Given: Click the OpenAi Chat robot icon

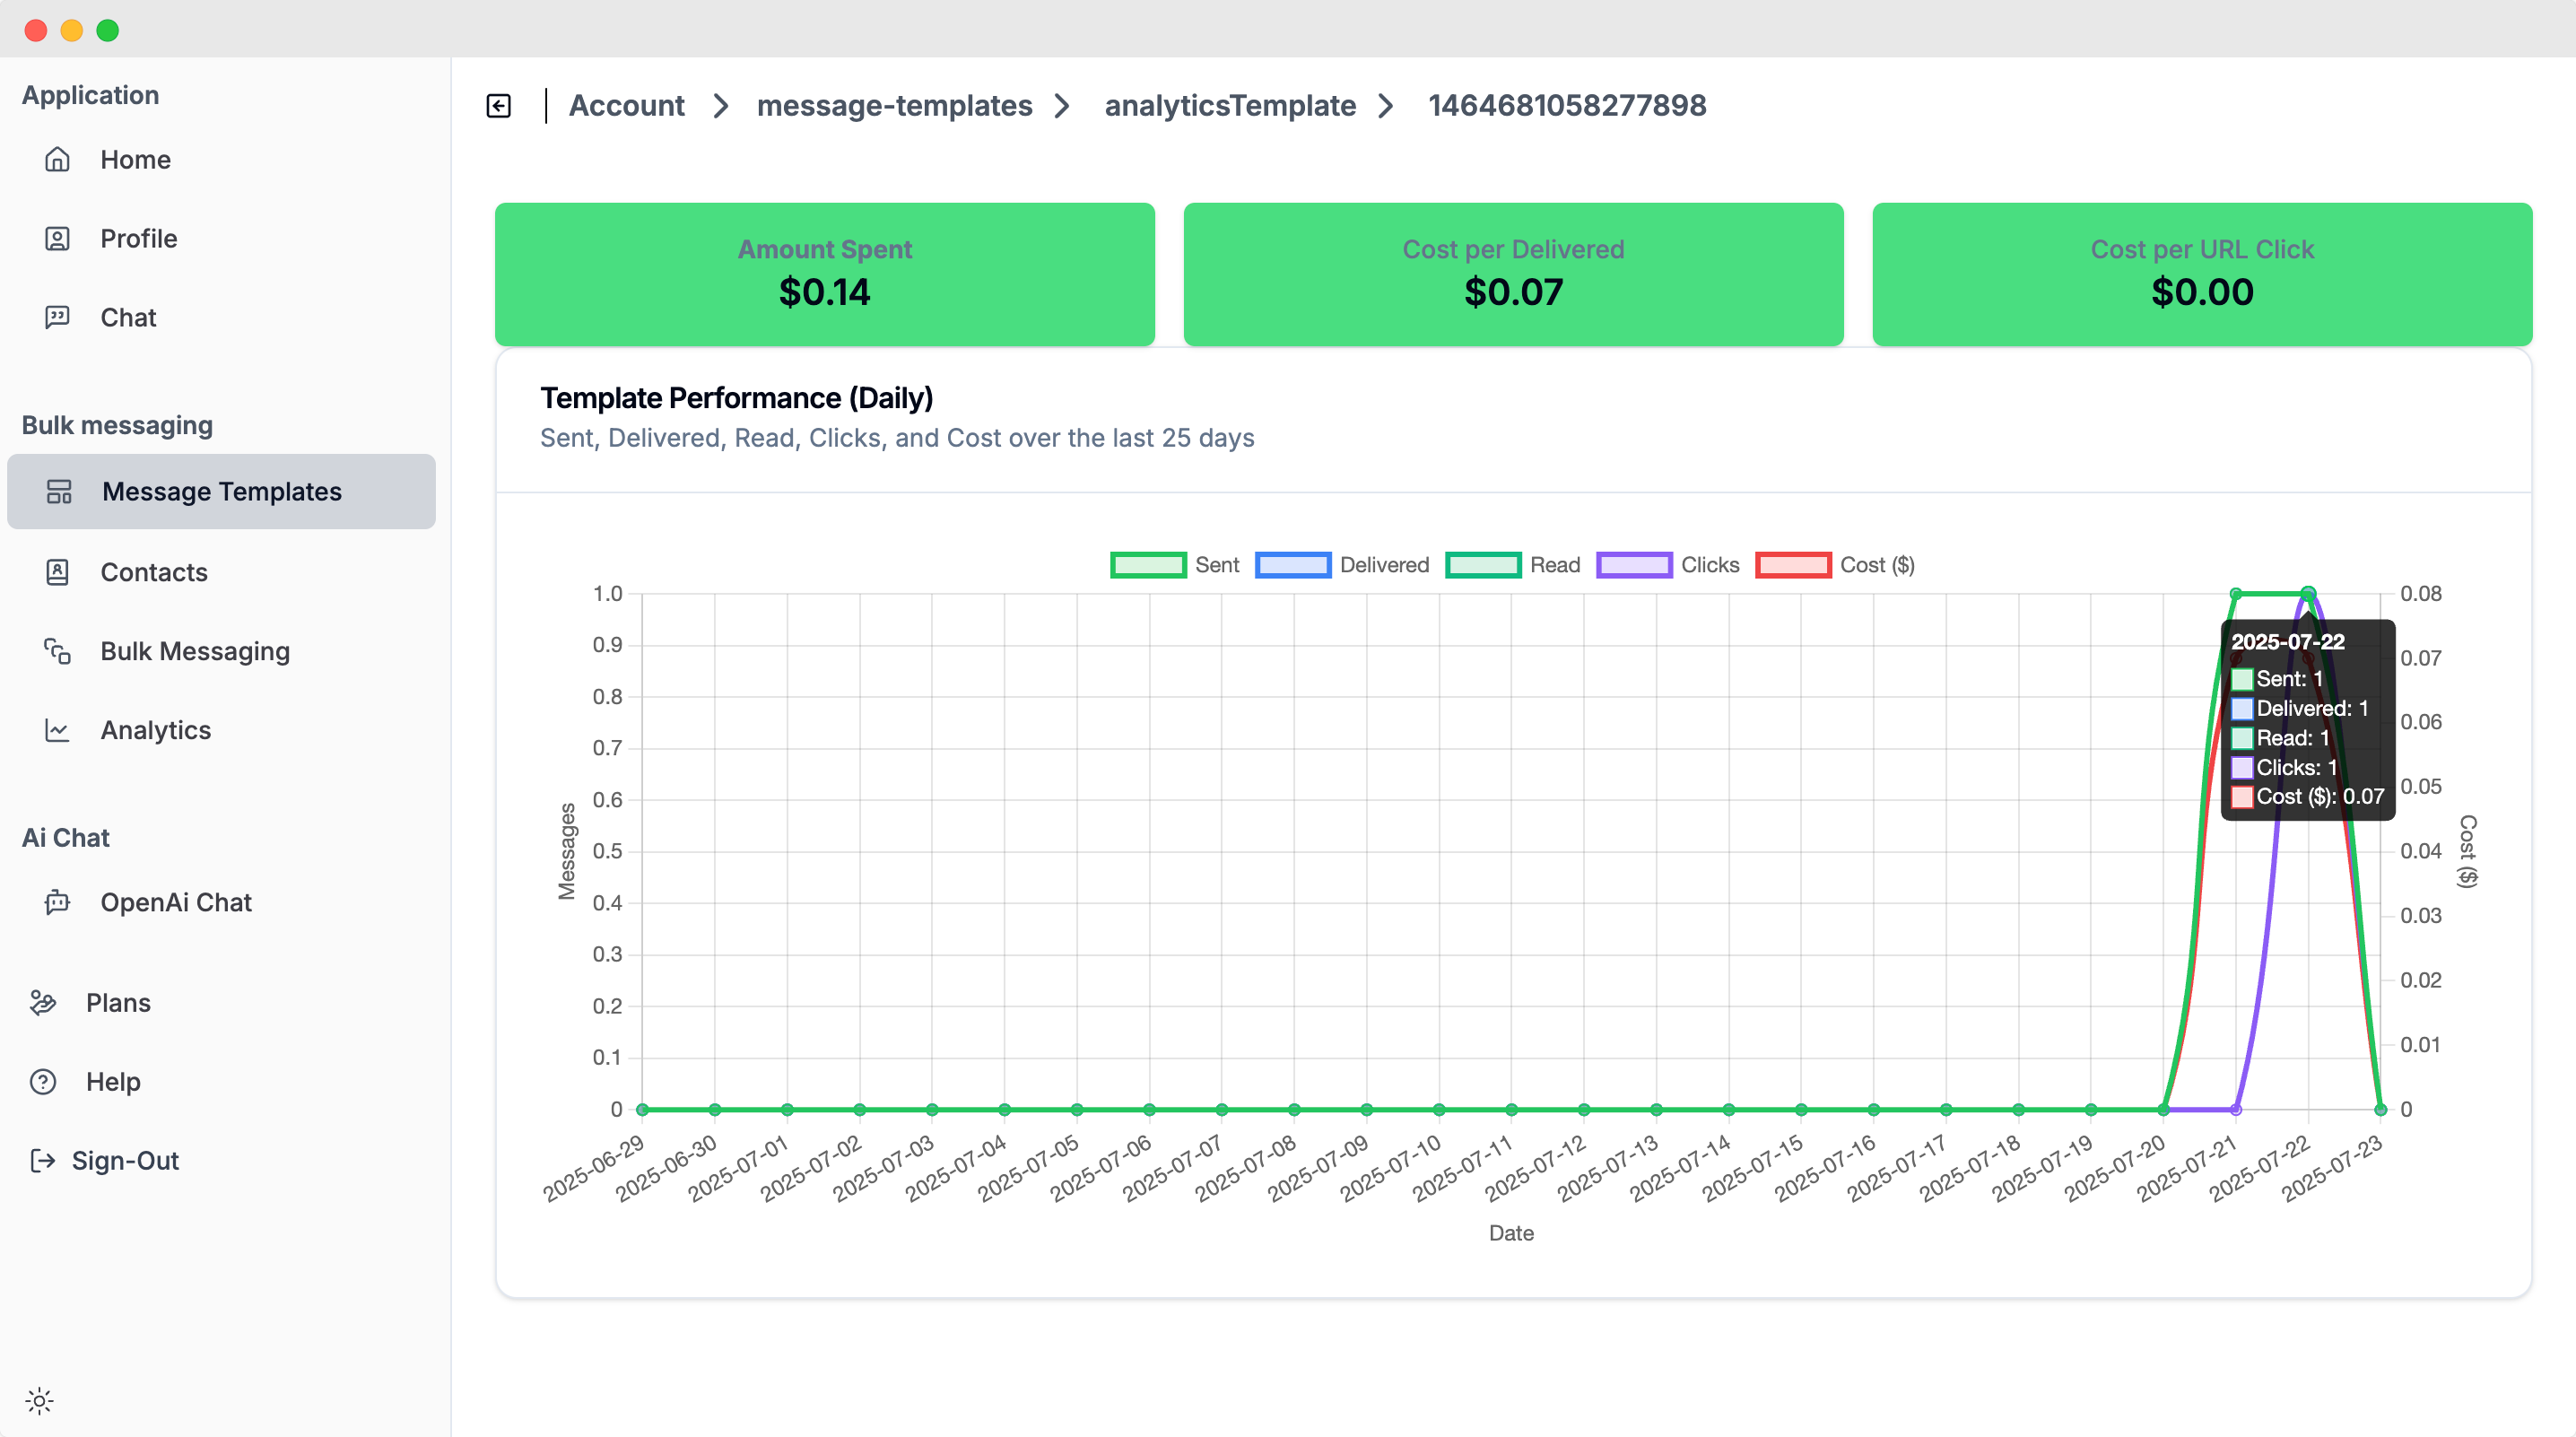Looking at the screenshot, I should click(x=57, y=902).
